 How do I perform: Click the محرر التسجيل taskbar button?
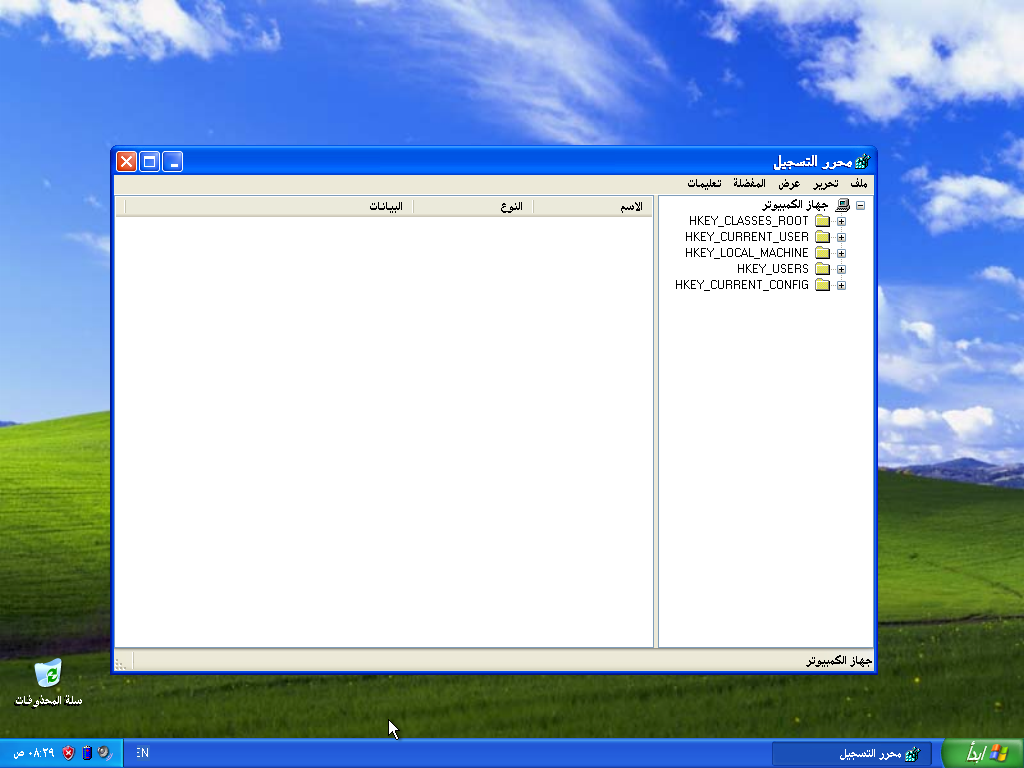pyautogui.click(x=852, y=754)
